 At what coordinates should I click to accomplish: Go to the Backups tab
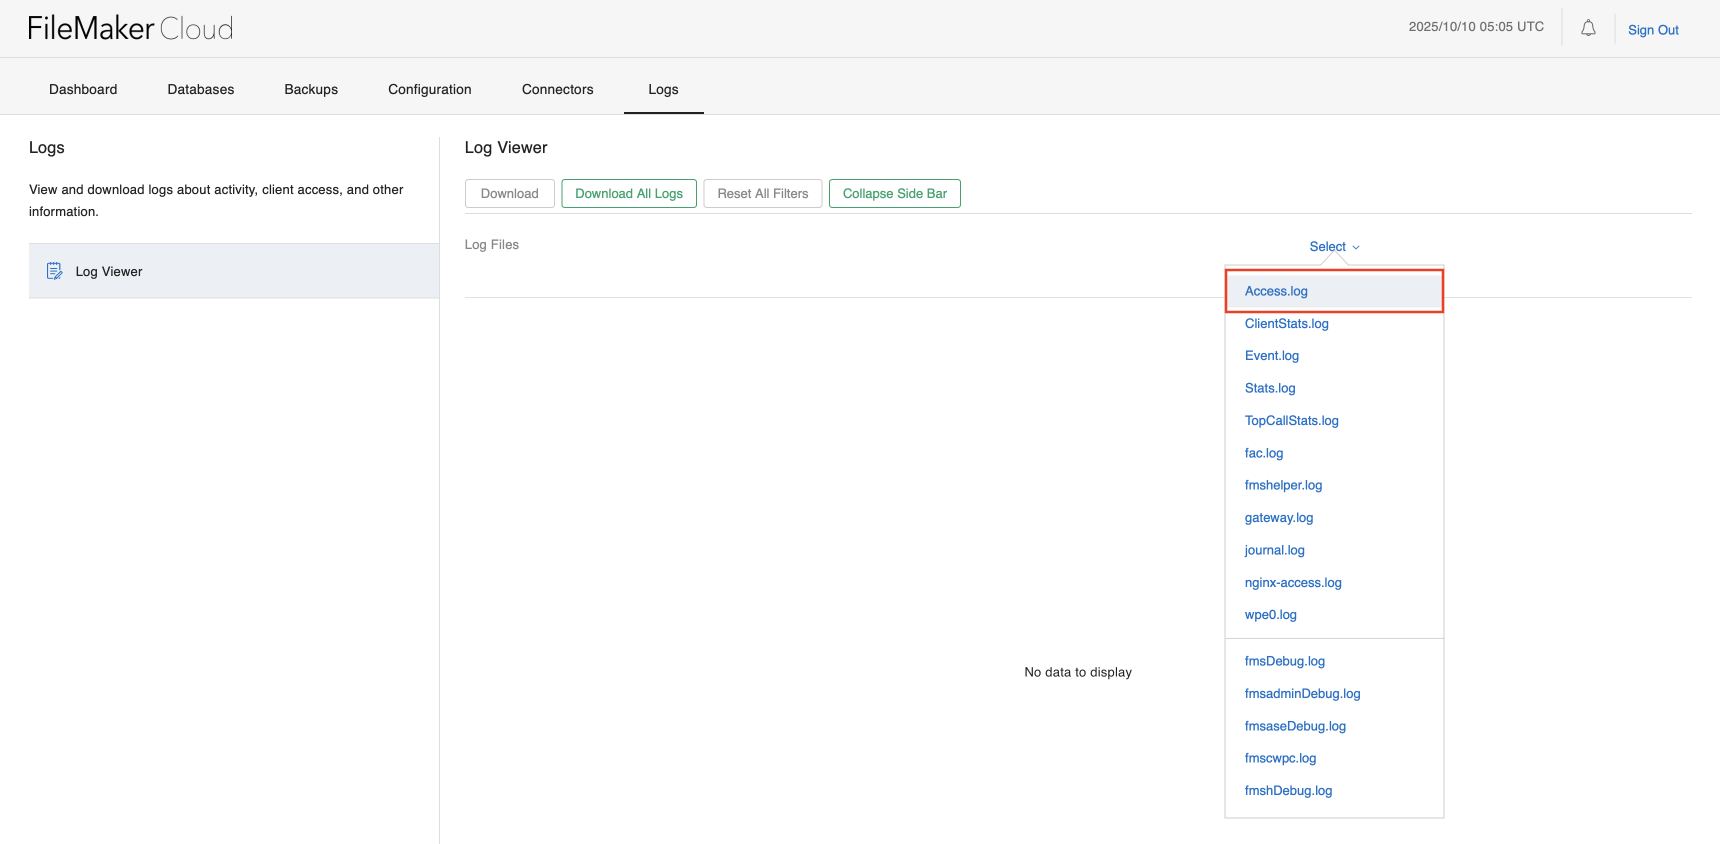(311, 89)
